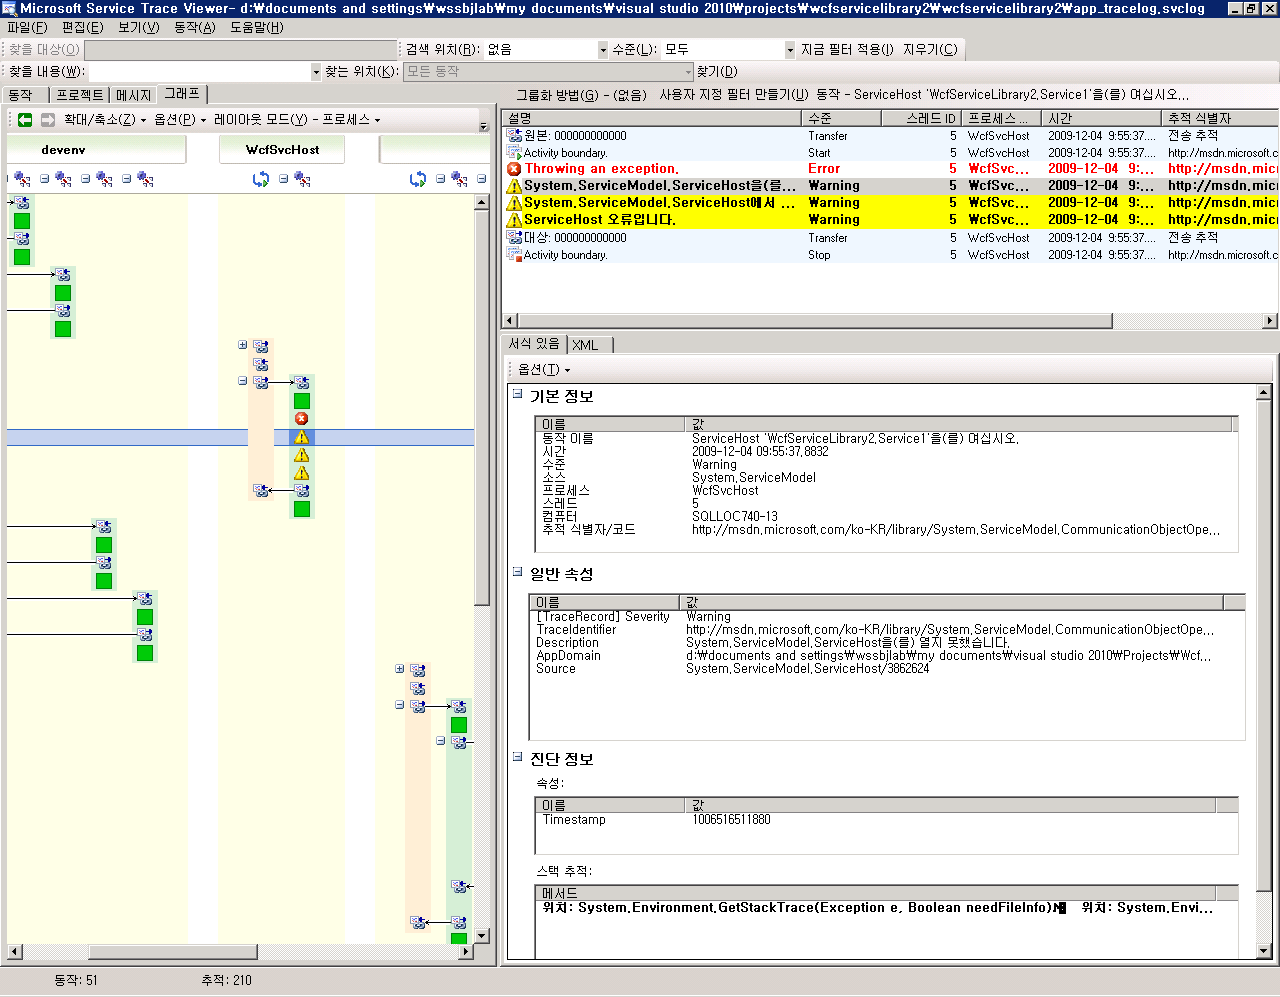Click the 'SQLLOC740-13' computer value
Screen dimensions: 1280x997
(735, 517)
